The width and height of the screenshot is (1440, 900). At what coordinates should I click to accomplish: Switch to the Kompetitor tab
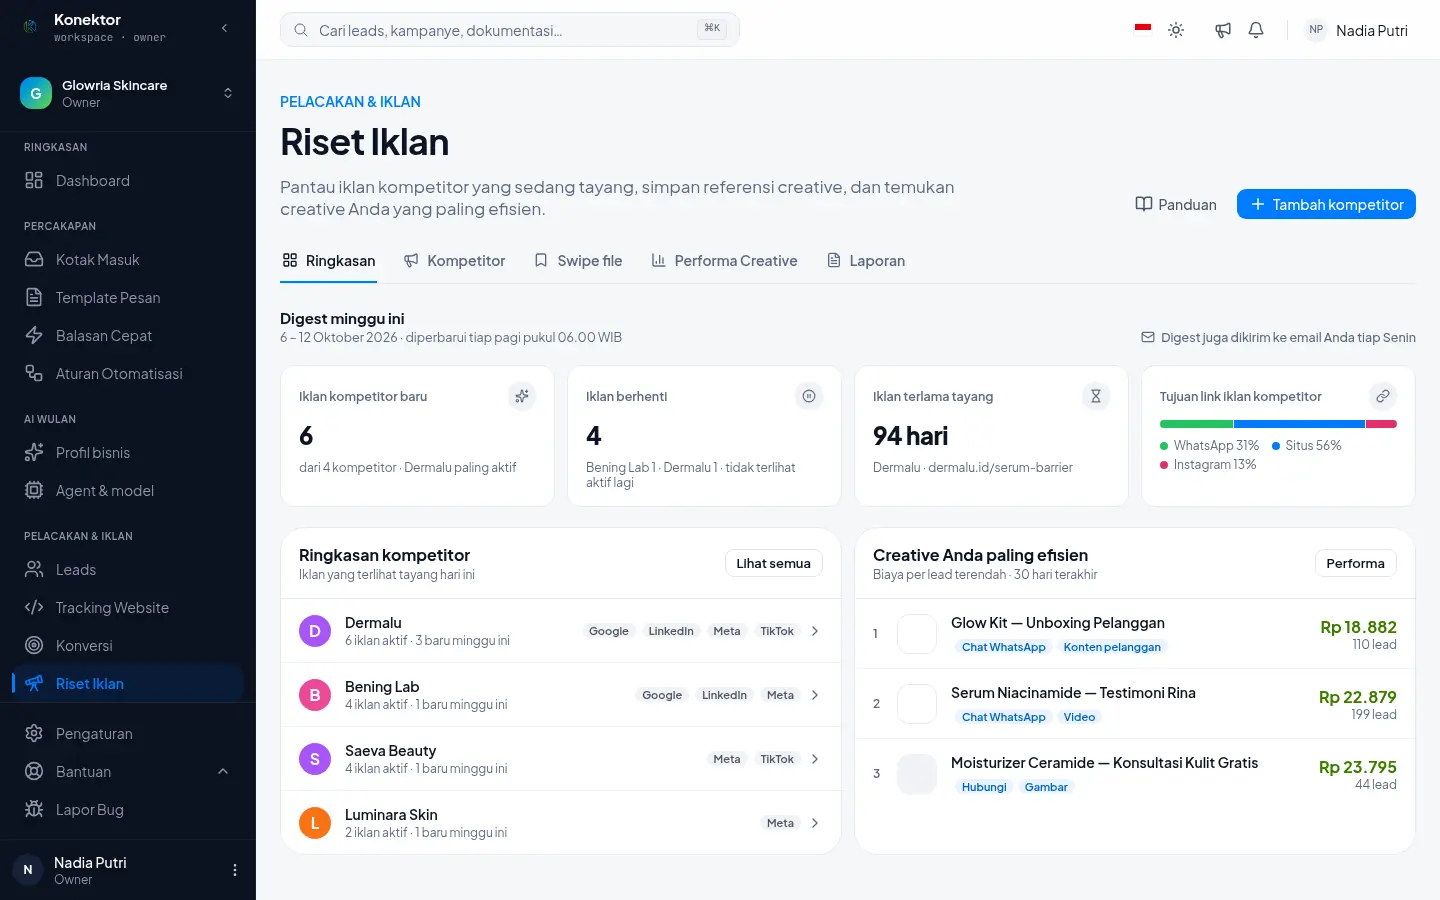click(454, 261)
